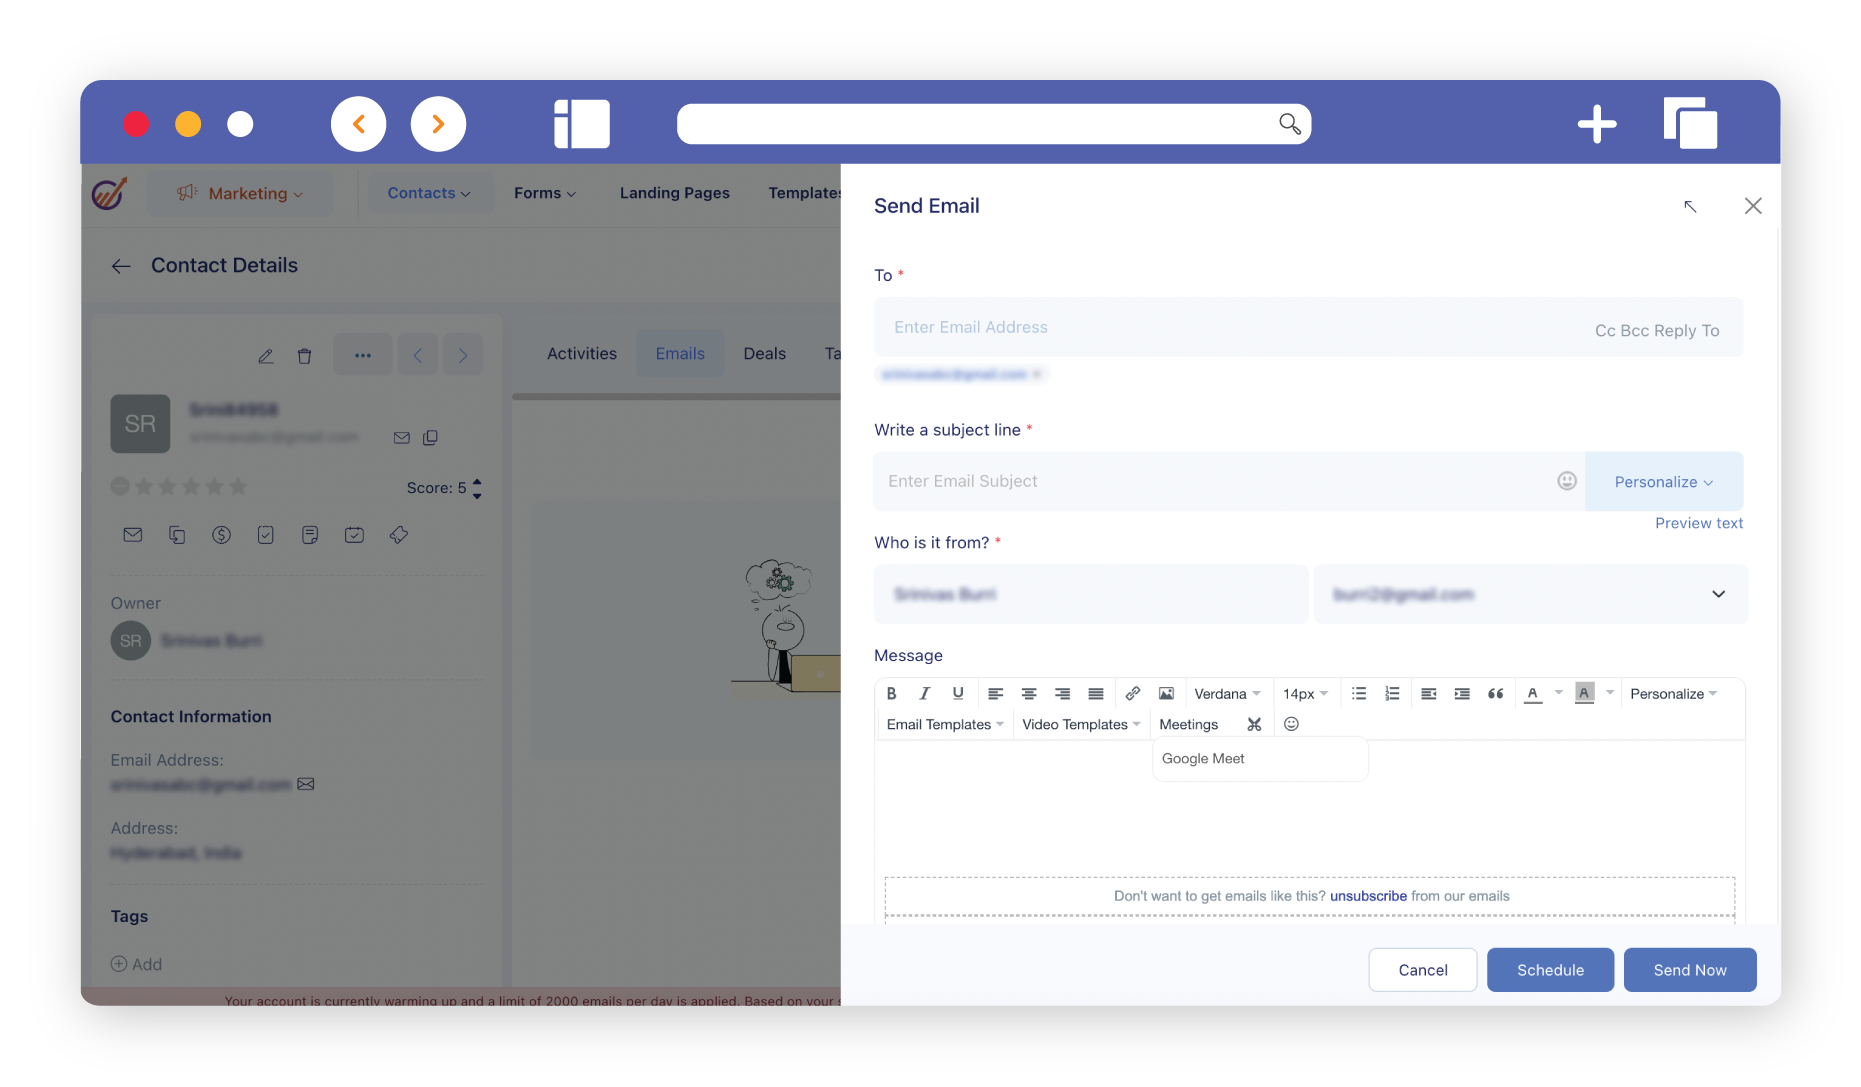Open the Marketing module dropdown

coord(240,193)
